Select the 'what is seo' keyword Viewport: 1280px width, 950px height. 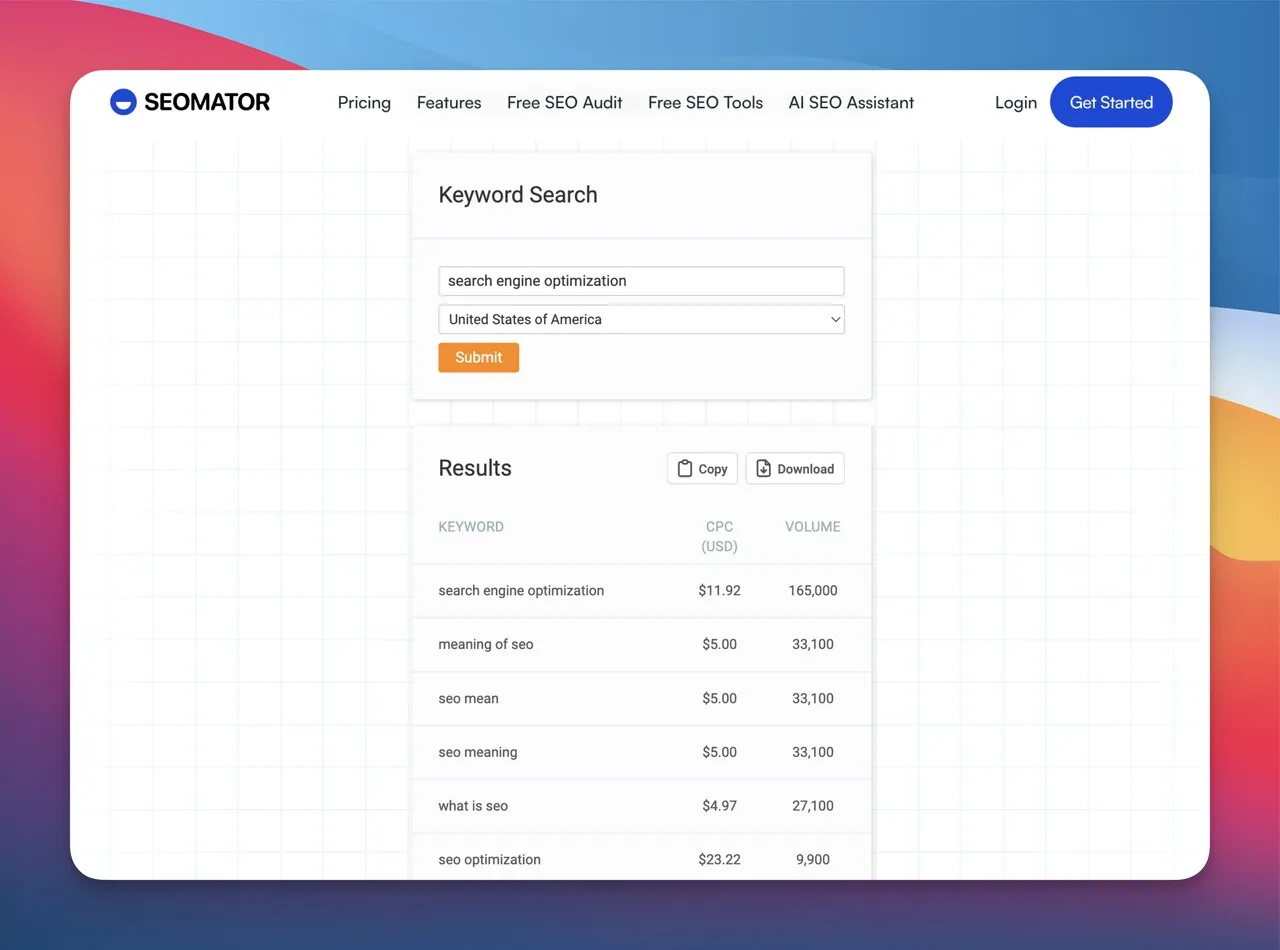[473, 806]
